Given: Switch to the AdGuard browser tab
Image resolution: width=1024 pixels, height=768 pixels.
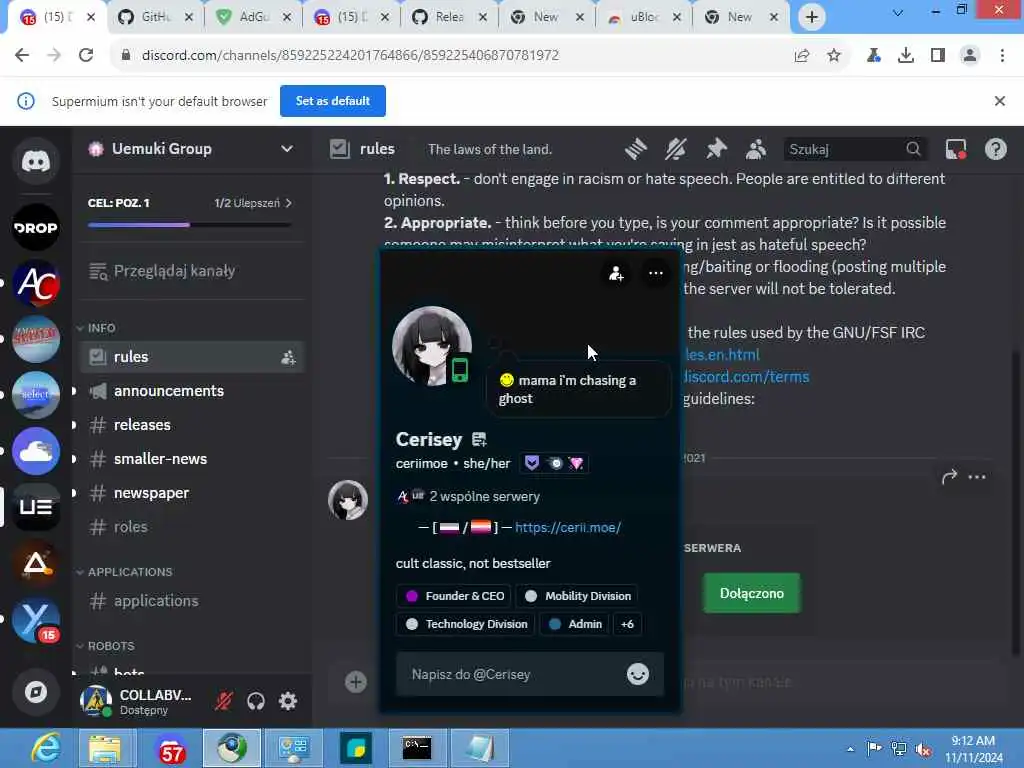Looking at the screenshot, I should [x=254, y=17].
